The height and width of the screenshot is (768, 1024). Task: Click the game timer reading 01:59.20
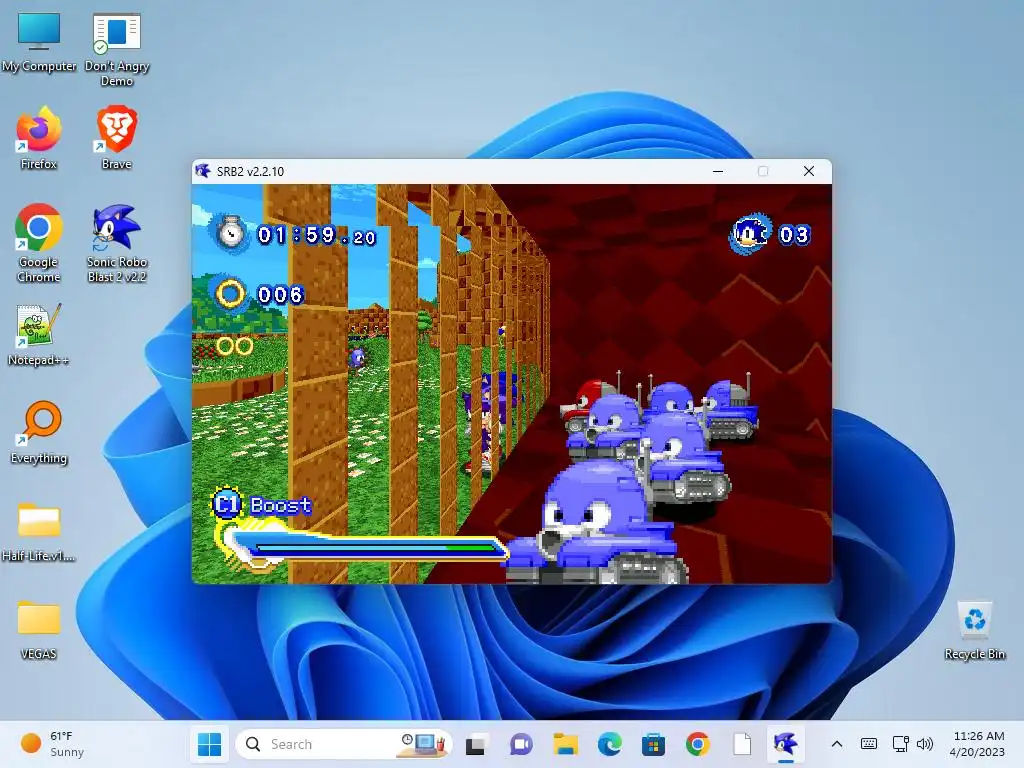(317, 235)
